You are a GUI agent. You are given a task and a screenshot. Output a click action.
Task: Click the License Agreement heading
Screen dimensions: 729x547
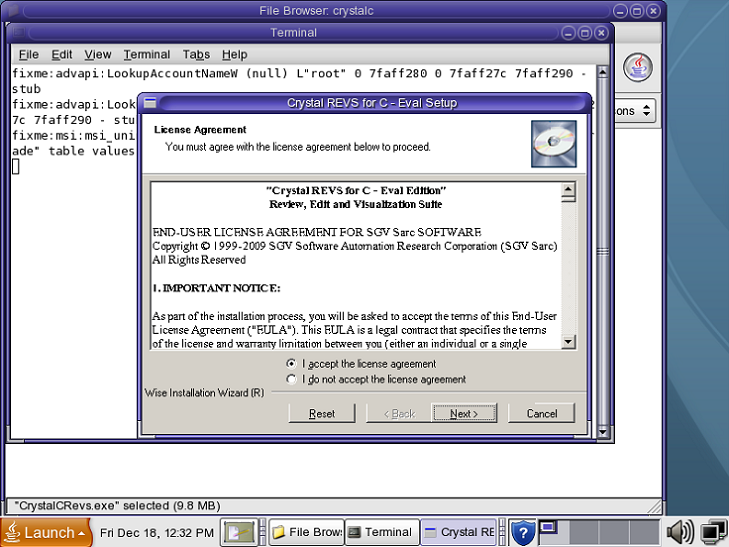200,130
